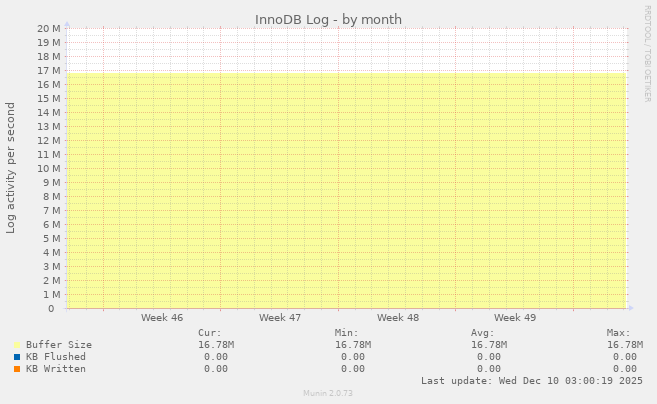Click the '20 M' y-axis label
This screenshot has height=404, width=657.
click(x=49, y=28)
